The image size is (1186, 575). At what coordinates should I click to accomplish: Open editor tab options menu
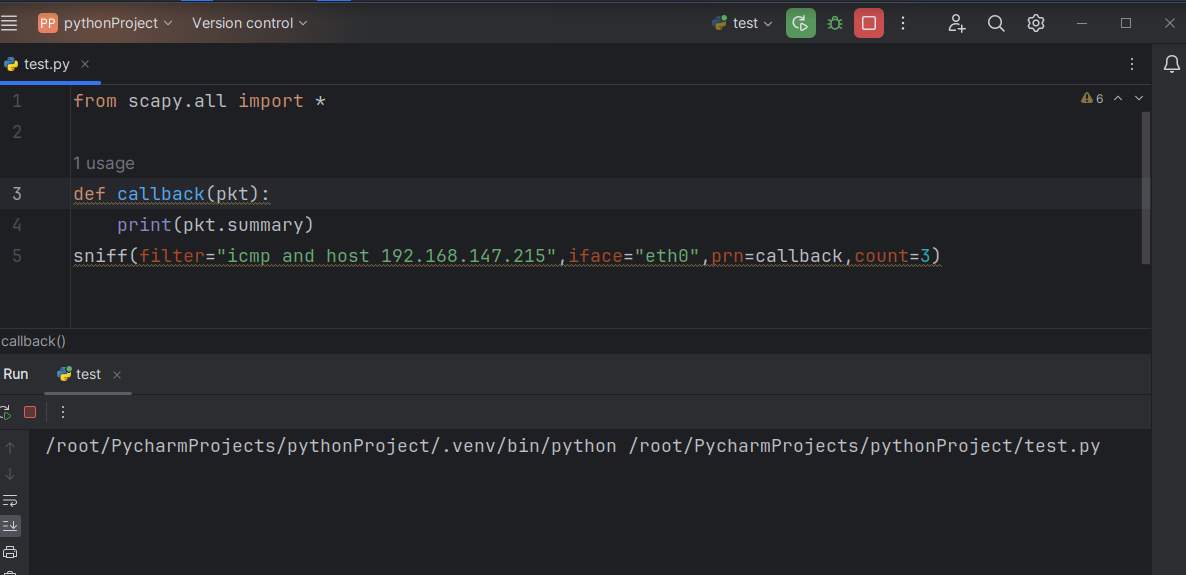(x=1132, y=64)
